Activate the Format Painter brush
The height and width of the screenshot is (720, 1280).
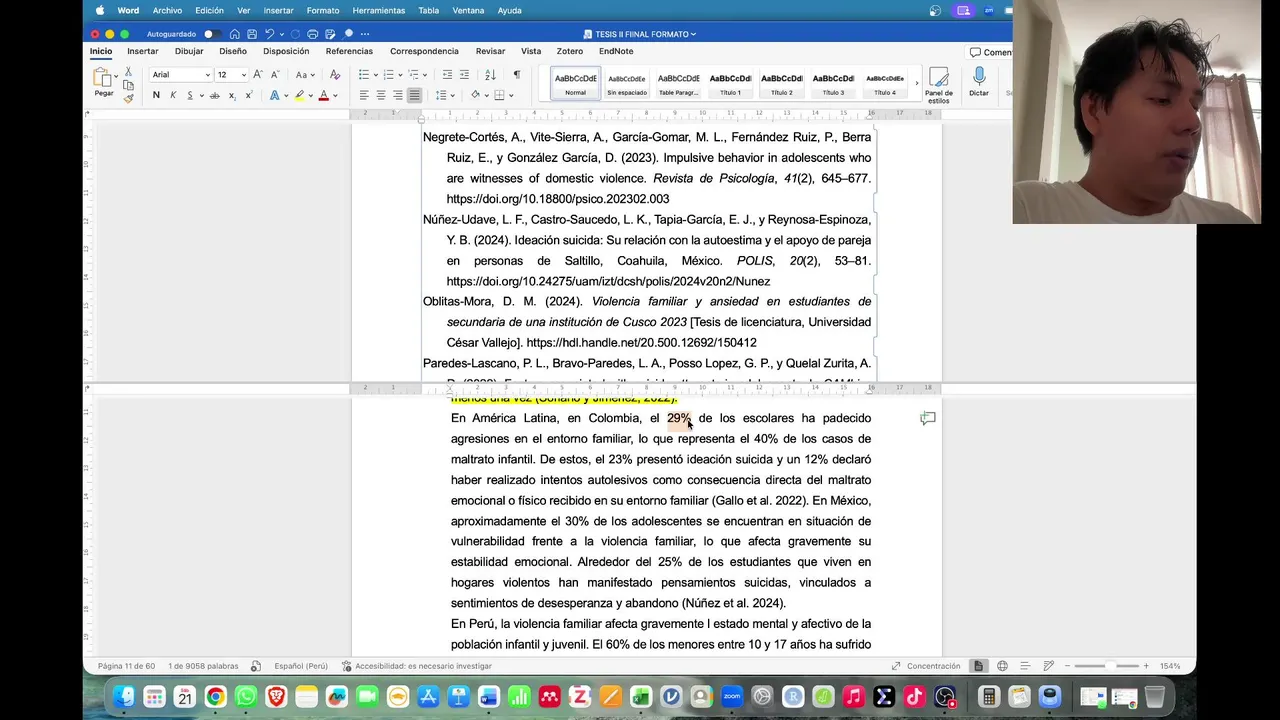[128, 98]
